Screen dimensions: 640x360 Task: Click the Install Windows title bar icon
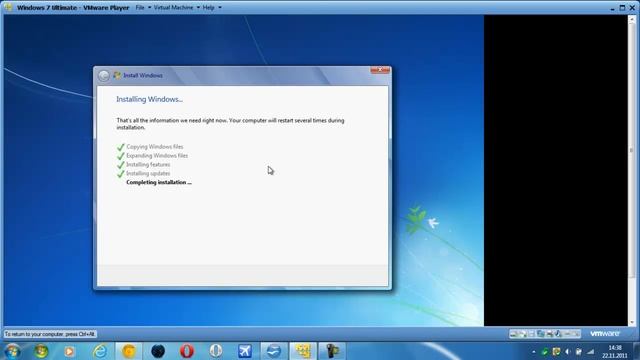point(117,76)
